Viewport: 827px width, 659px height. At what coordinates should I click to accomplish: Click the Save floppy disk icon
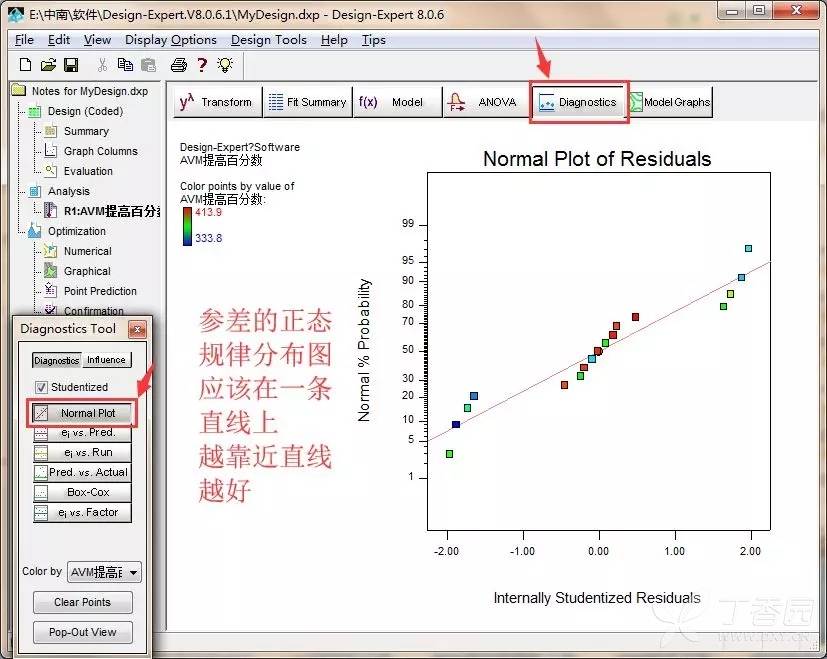pyautogui.click(x=71, y=64)
